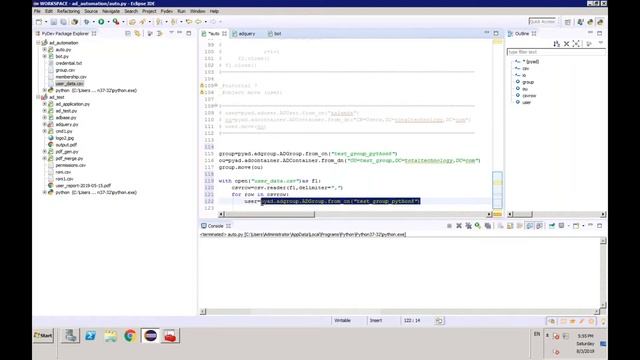The height and width of the screenshot is (360, 640).
Task: Select 'group' in Outline view
Action: [x=528, y=82]
